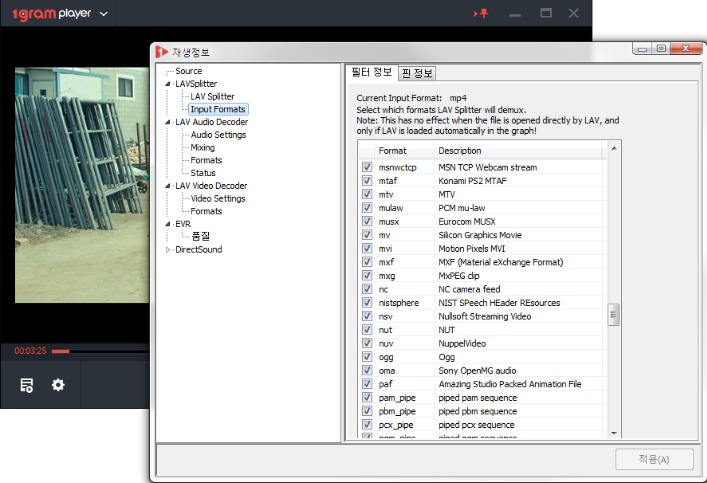Disable the musx format checkbox
The height and width of the screenshot is (483, 707).
(367, 221)
